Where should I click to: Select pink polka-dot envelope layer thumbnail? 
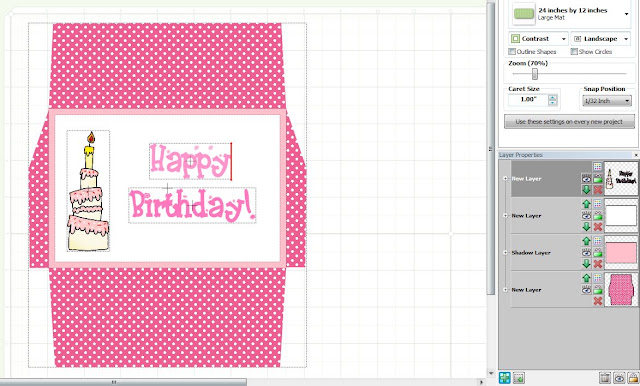(x=621, y=290)
